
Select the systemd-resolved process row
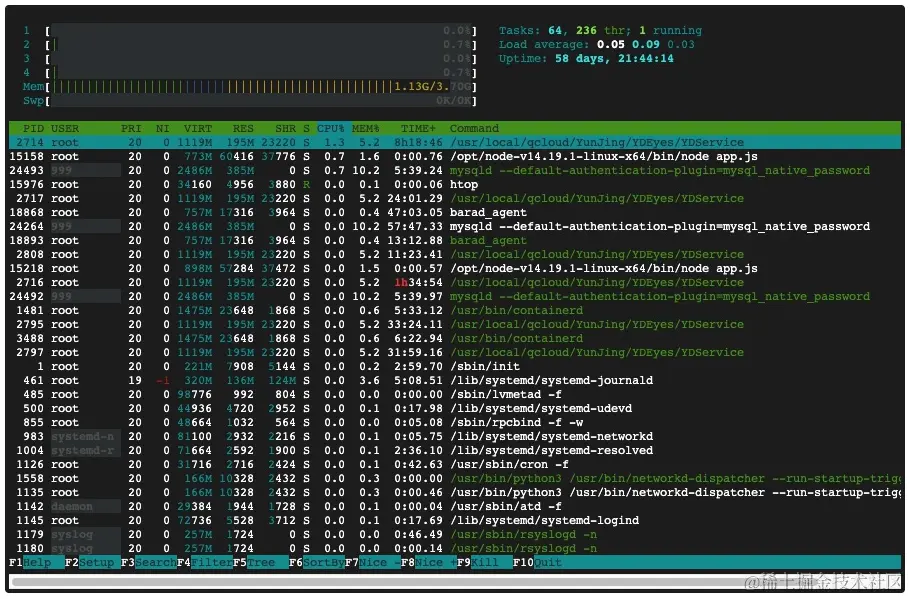point(455,450)
